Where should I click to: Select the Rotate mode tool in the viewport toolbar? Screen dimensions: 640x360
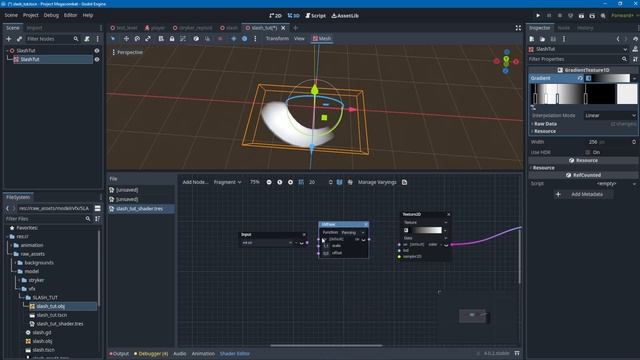coord(137,38)
